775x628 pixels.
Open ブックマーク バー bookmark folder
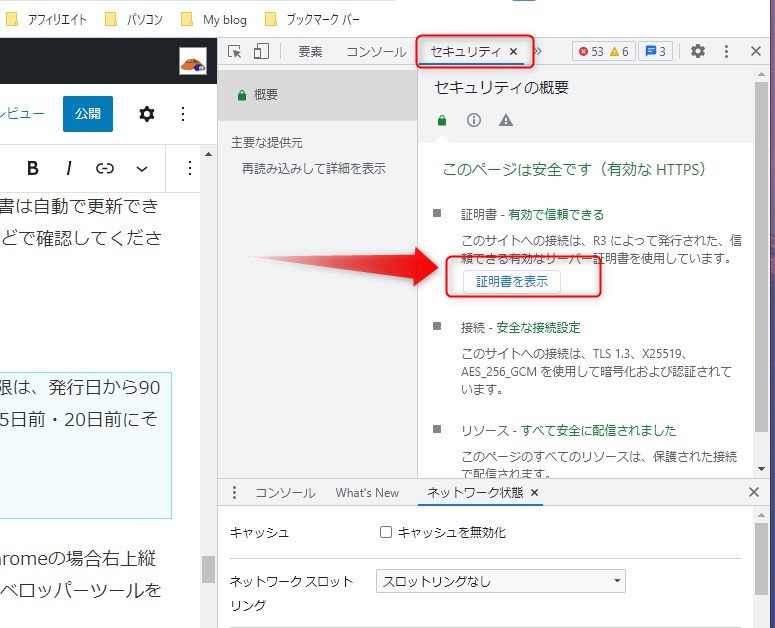coord(312,20)
